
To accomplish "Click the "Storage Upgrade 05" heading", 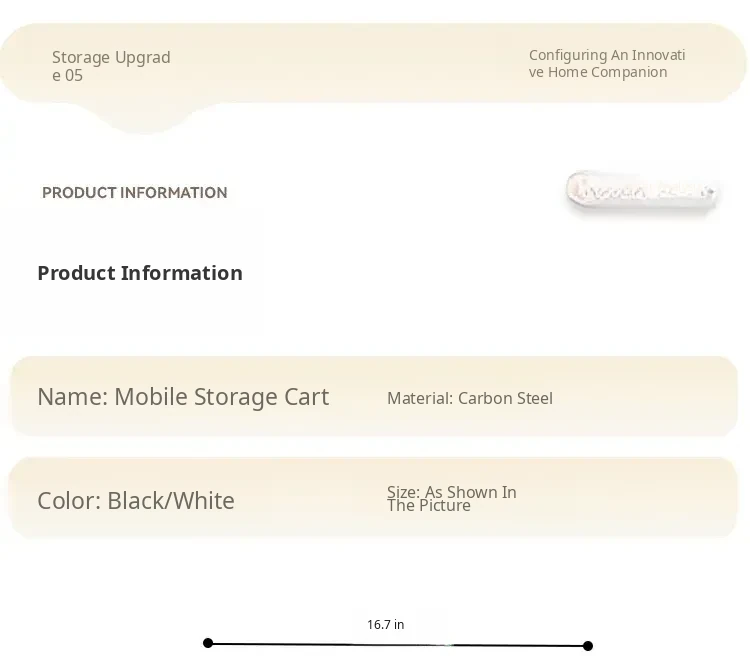I will pyautogui.click(x=111, y=66).
